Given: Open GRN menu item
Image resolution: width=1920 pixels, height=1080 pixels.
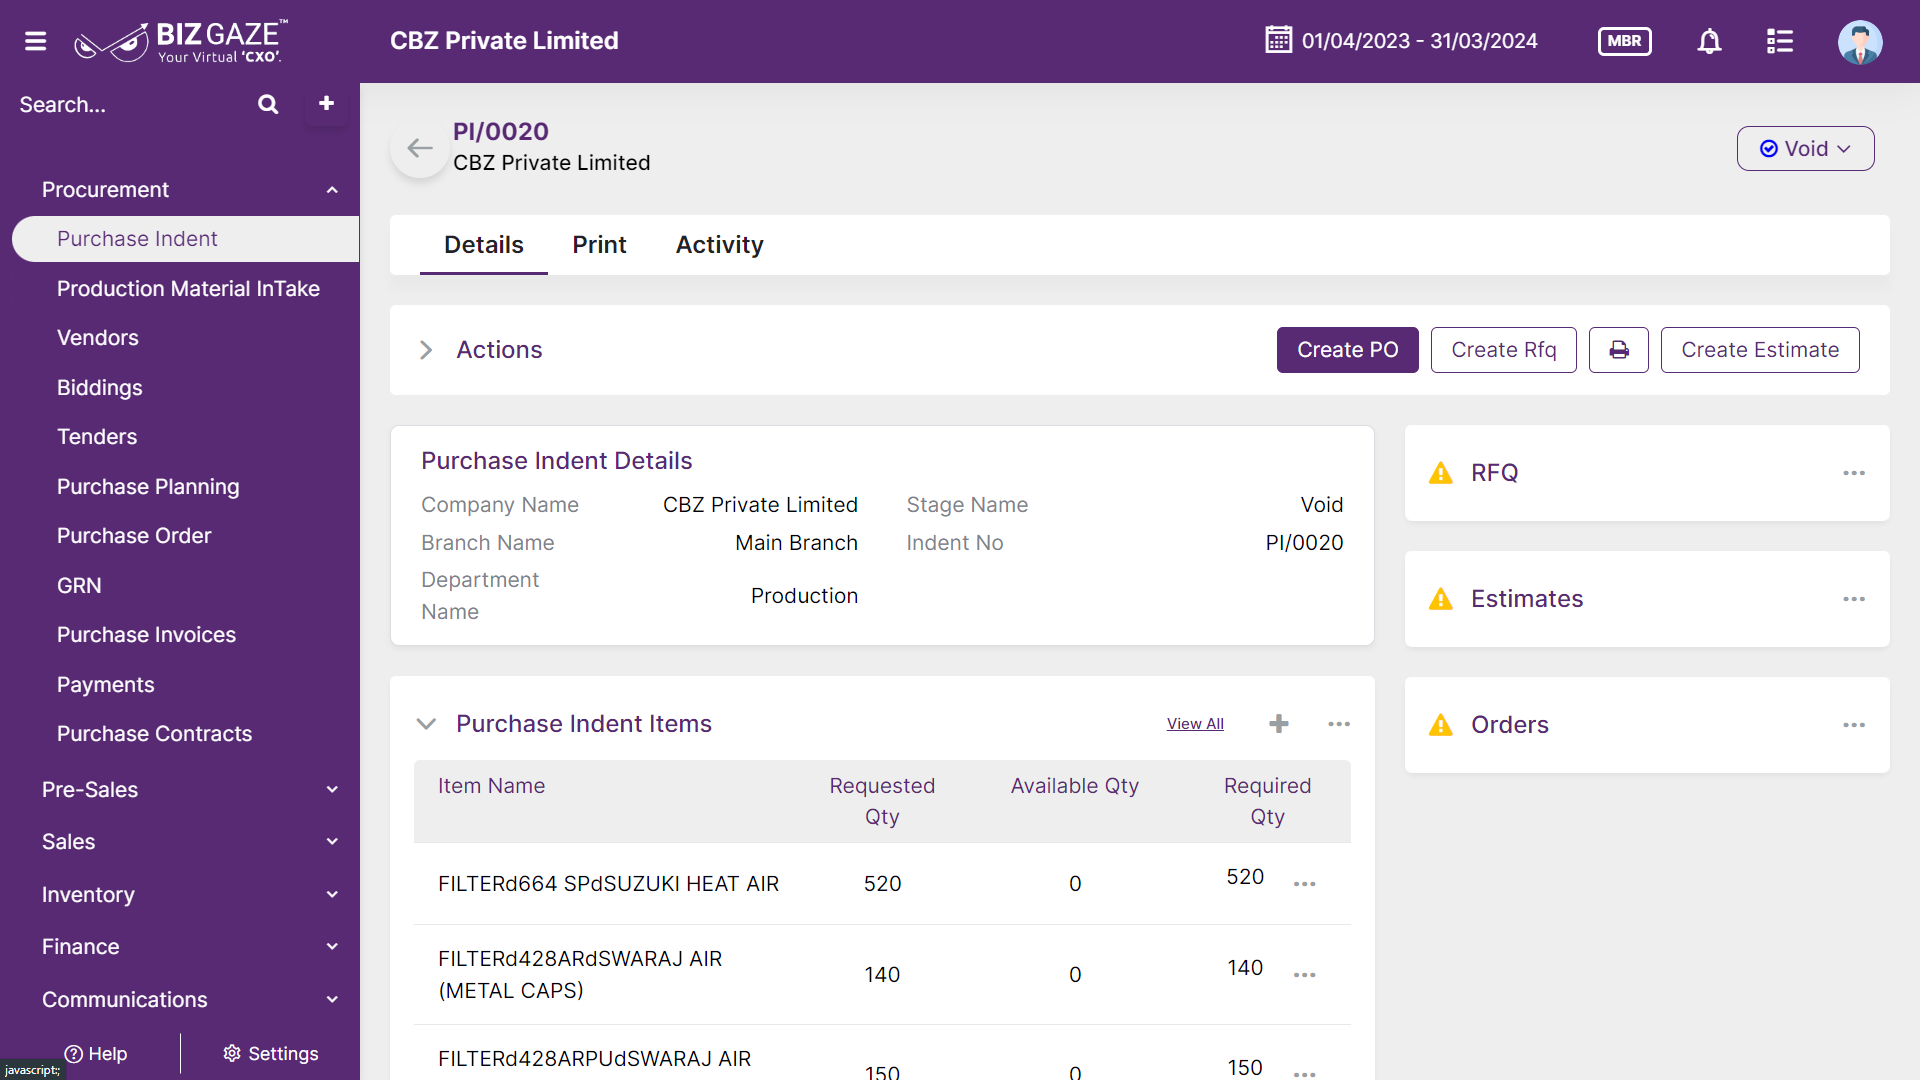Looking at the screenshot, I should 79,586.
